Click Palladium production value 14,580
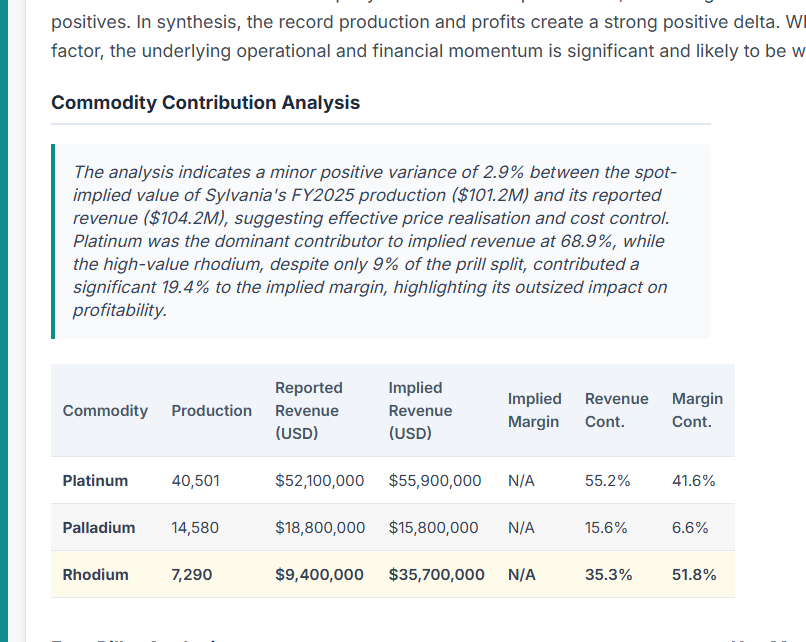Screen dimensions: 806x642 [195, 528]
